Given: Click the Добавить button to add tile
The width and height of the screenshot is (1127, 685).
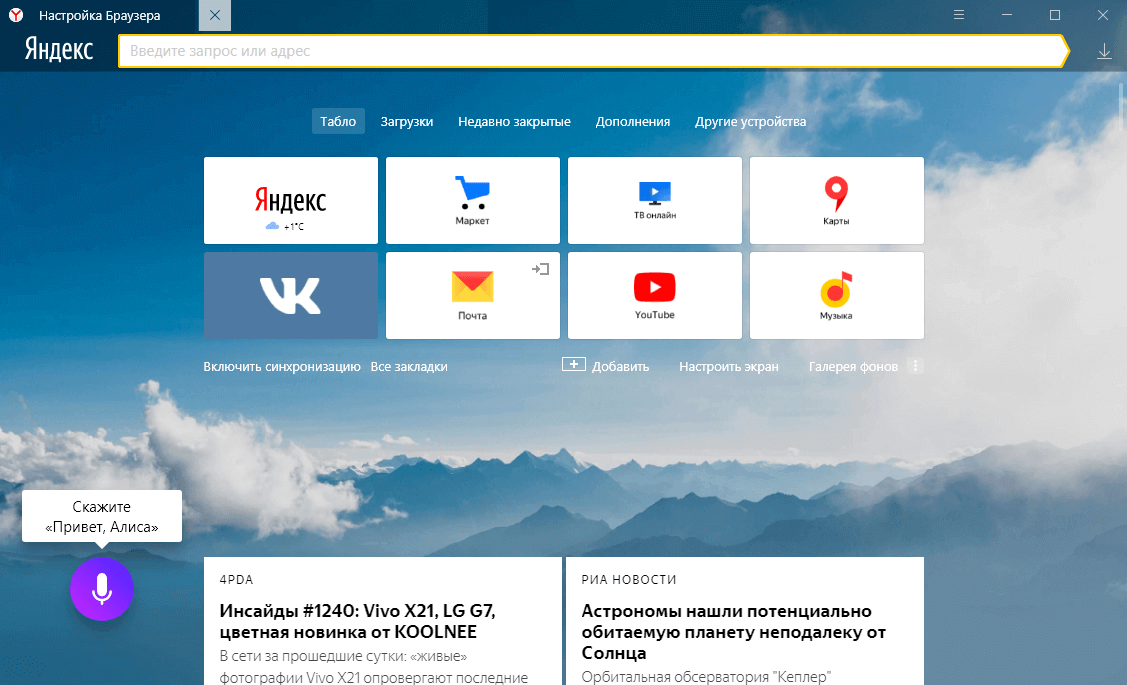Looking at the screenshot, I should point(606,366).
